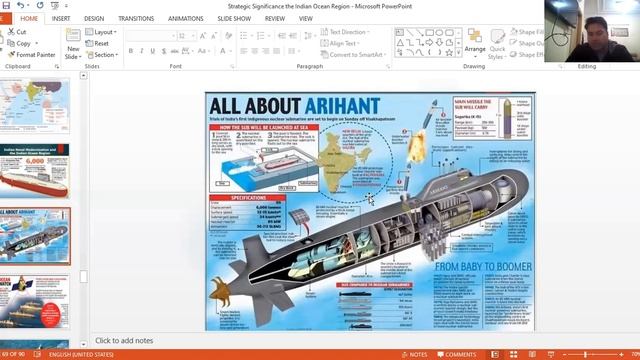The image size is (640, 360).
Task: Switch to Slide Sorter view icon
Action: (x=513, y=354)
